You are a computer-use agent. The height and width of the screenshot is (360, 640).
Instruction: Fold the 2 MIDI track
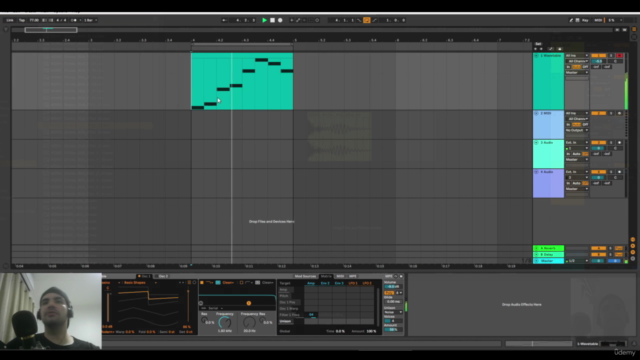click(536, 113)
